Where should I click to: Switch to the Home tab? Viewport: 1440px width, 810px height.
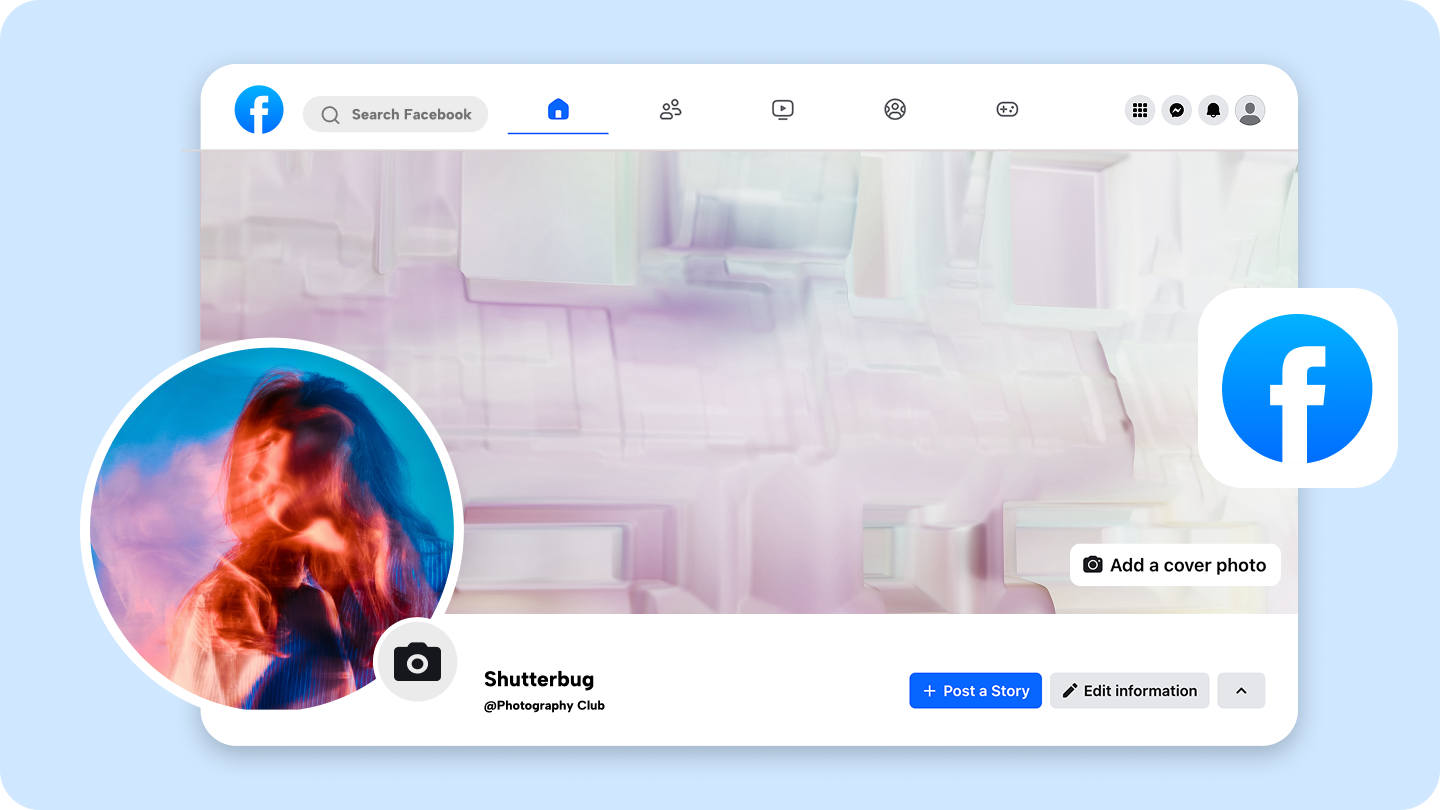click(x=558, y=109)
